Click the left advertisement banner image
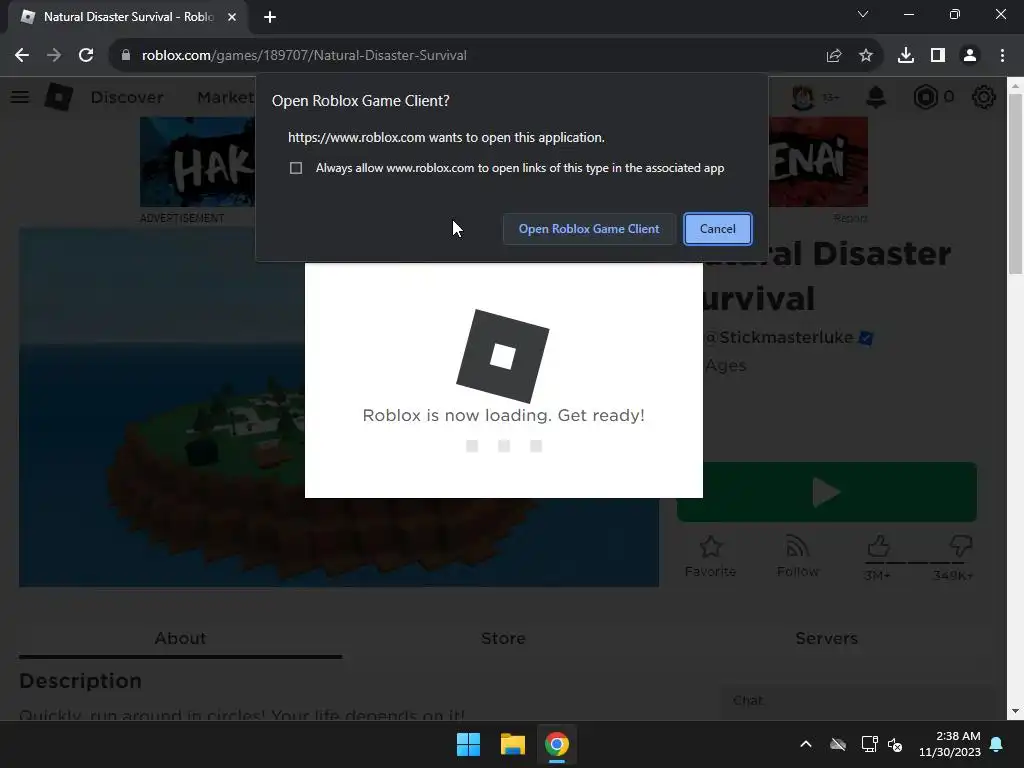This screenshot has width=1024, height=768. pyautogui.click(x=197, y=162)
